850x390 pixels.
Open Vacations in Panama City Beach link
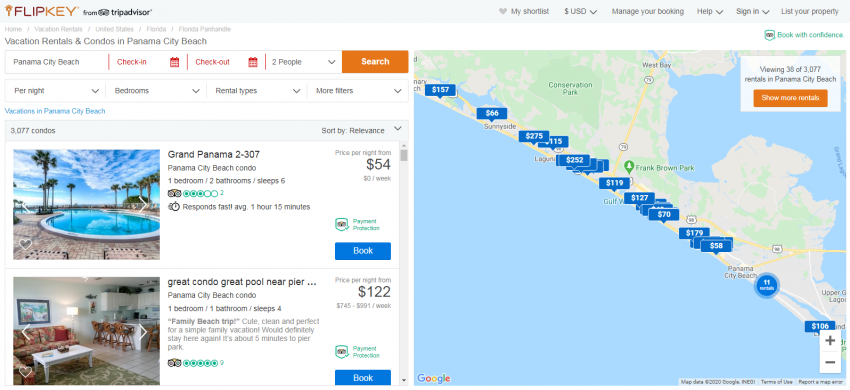pyautogui.click(x=55, y=111)
